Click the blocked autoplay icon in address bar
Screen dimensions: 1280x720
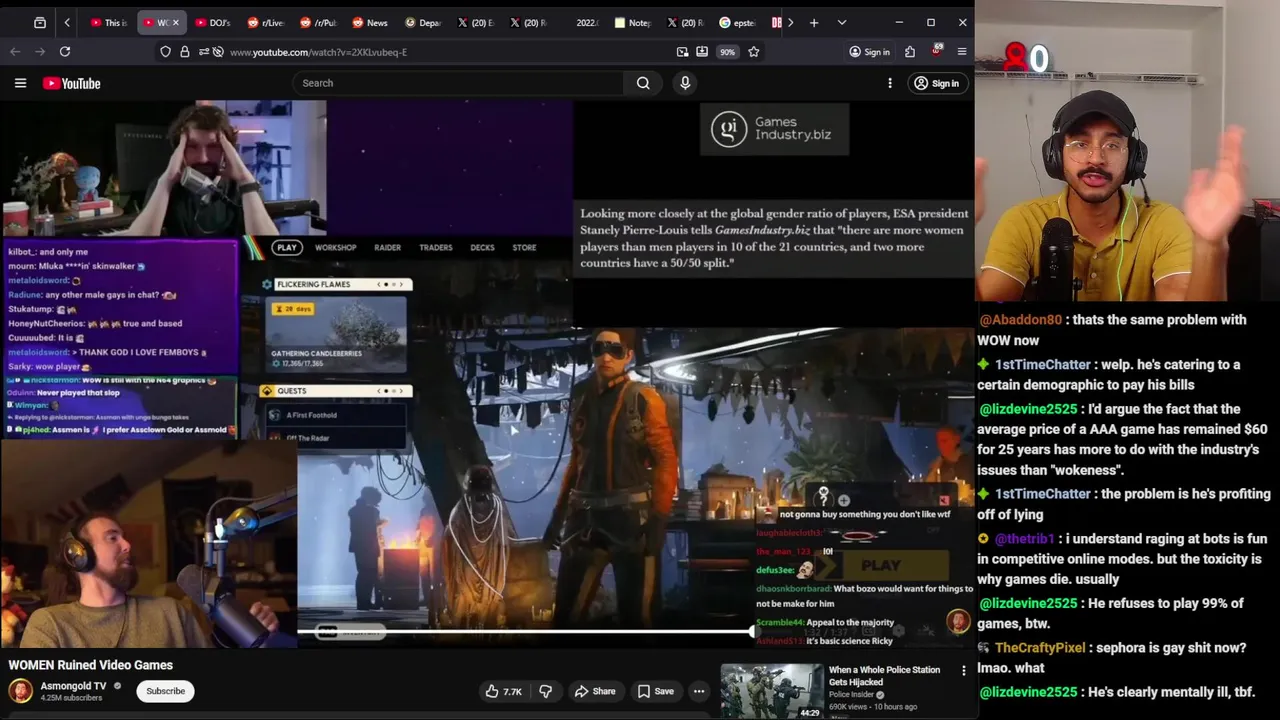[218, 52]
